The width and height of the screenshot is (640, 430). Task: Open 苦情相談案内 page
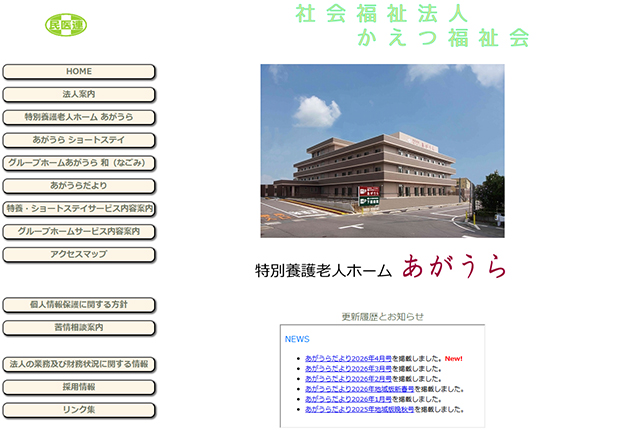point(79,328)
